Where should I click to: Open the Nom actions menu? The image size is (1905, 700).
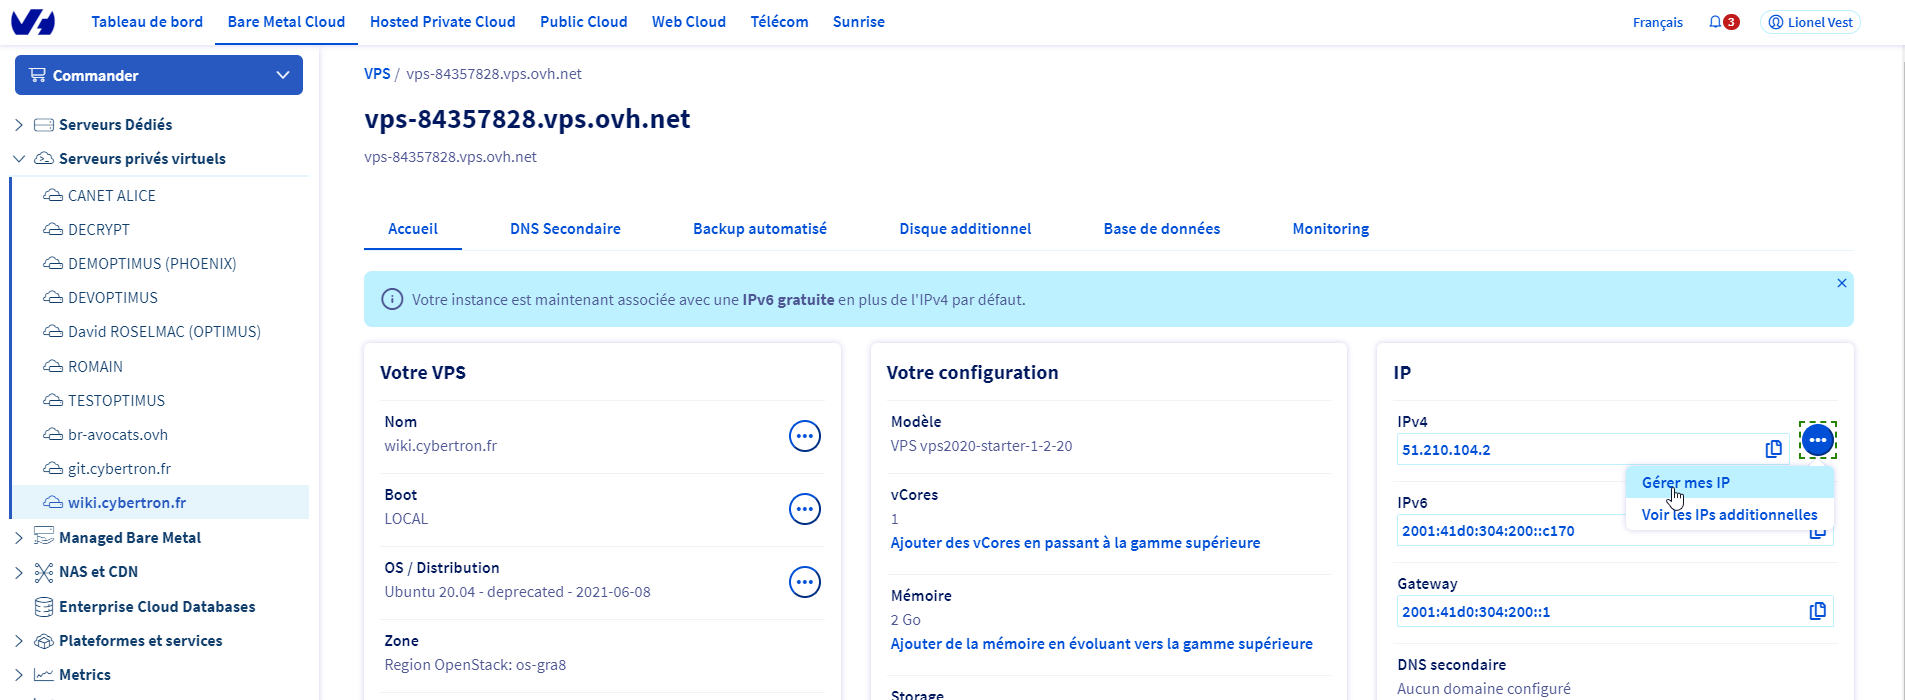tap(805, 436)
